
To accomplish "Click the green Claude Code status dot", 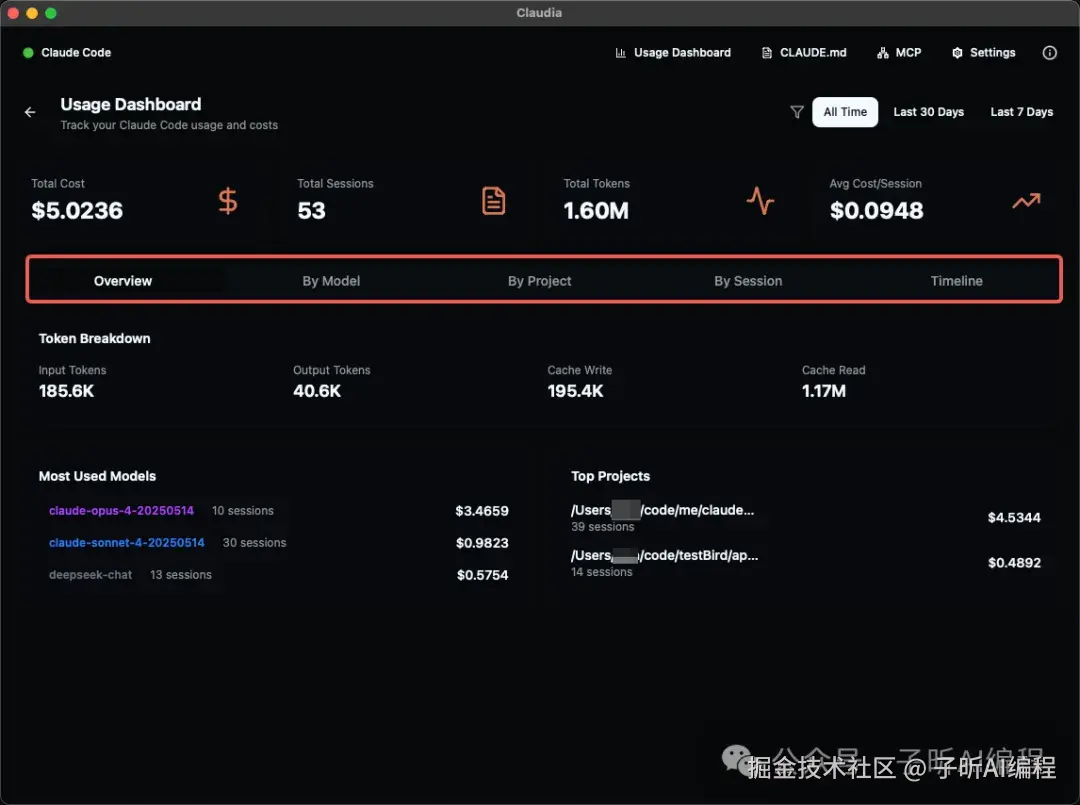I will point(28,53).
